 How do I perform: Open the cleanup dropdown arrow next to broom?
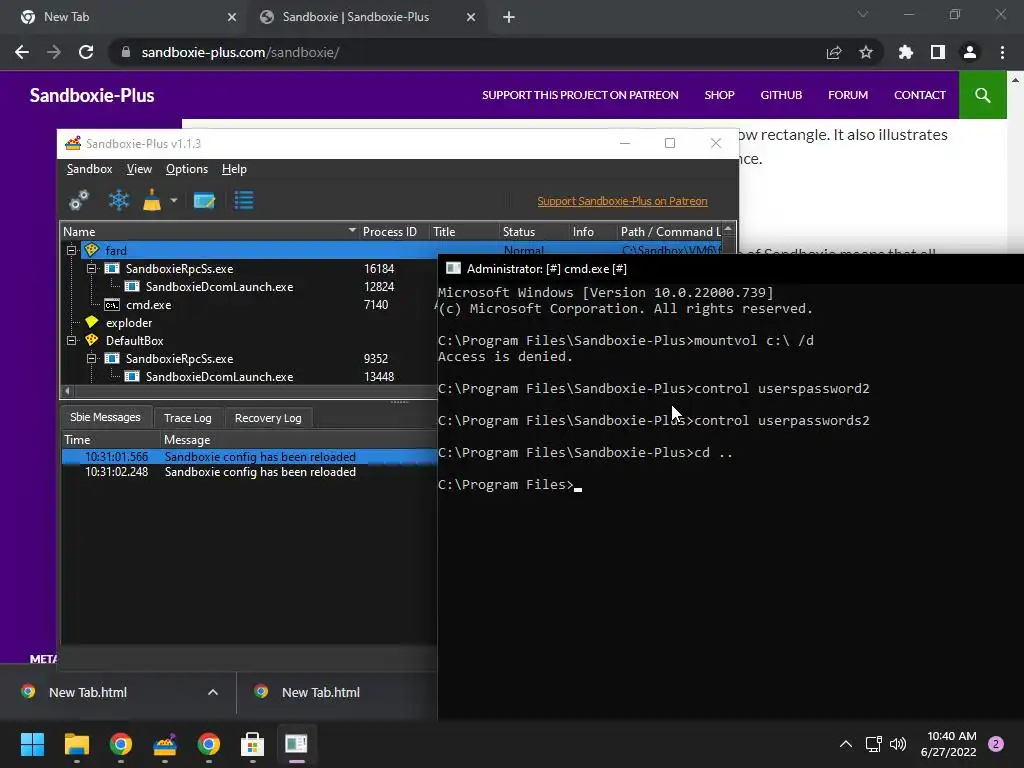(x=174, y=200)
